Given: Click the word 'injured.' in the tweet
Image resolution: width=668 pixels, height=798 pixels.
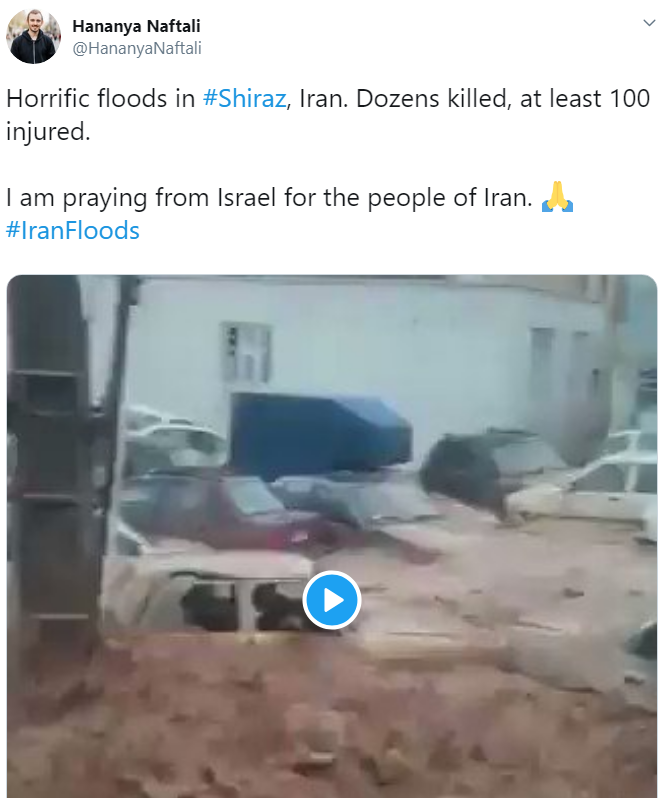Looking at the screenshot, I should click(48, 132).
